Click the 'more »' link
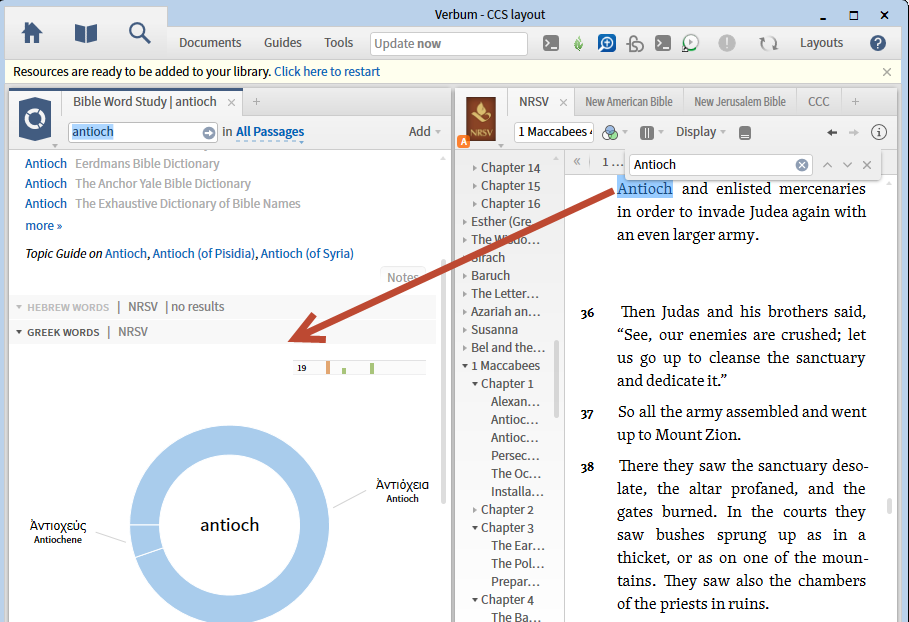The image size is (909, 622). click(x=43, y=226)
